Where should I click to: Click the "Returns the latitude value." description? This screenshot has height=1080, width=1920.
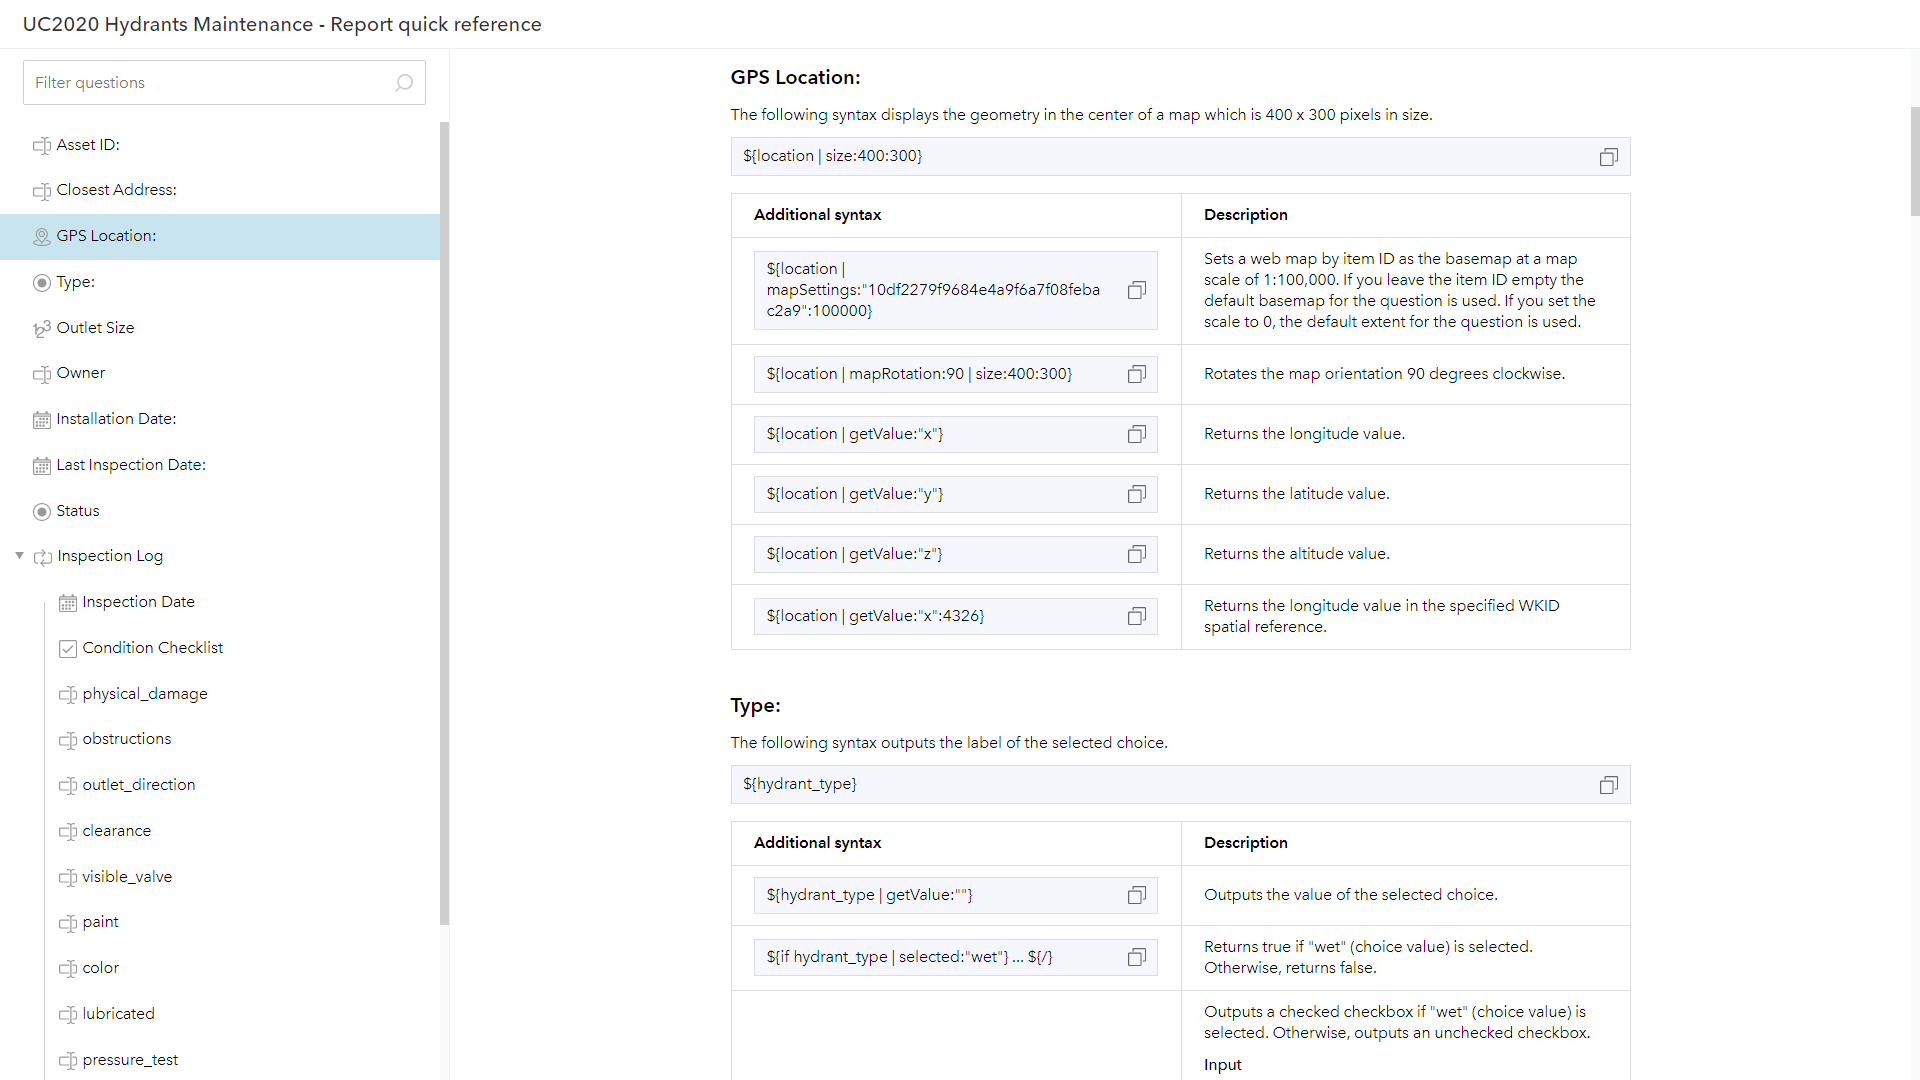tap(1296, 494)
